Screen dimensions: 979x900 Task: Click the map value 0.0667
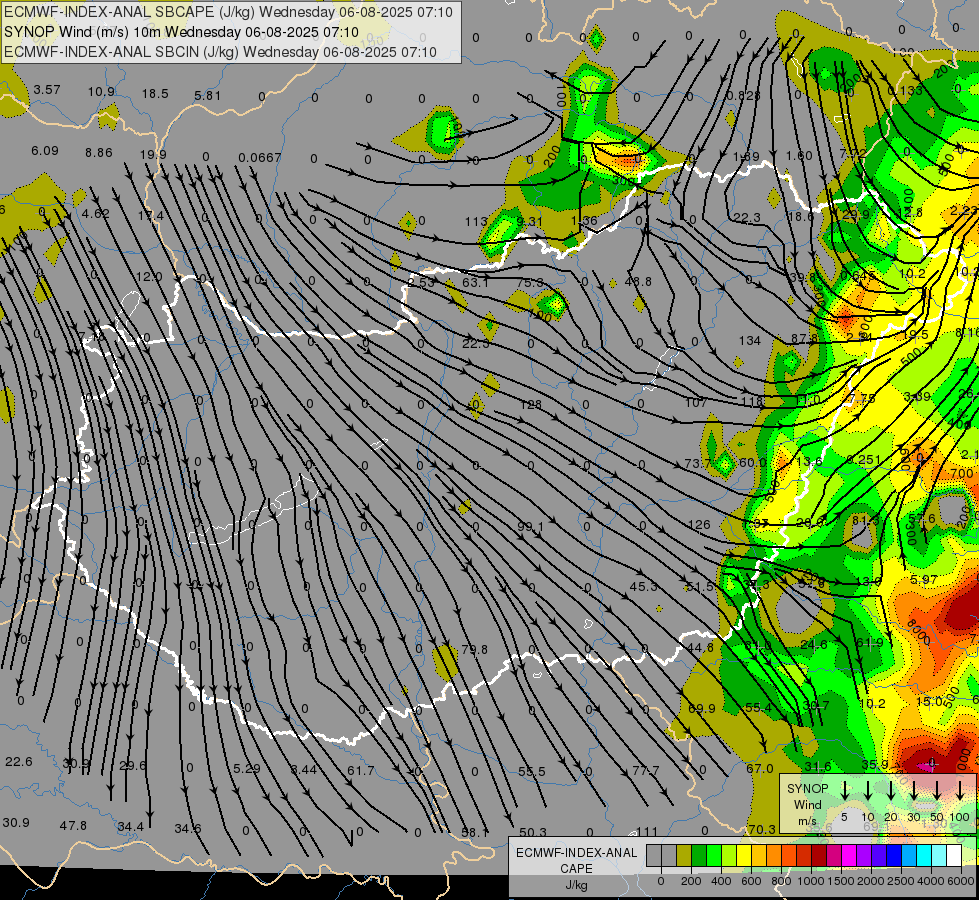pos(260,158)
